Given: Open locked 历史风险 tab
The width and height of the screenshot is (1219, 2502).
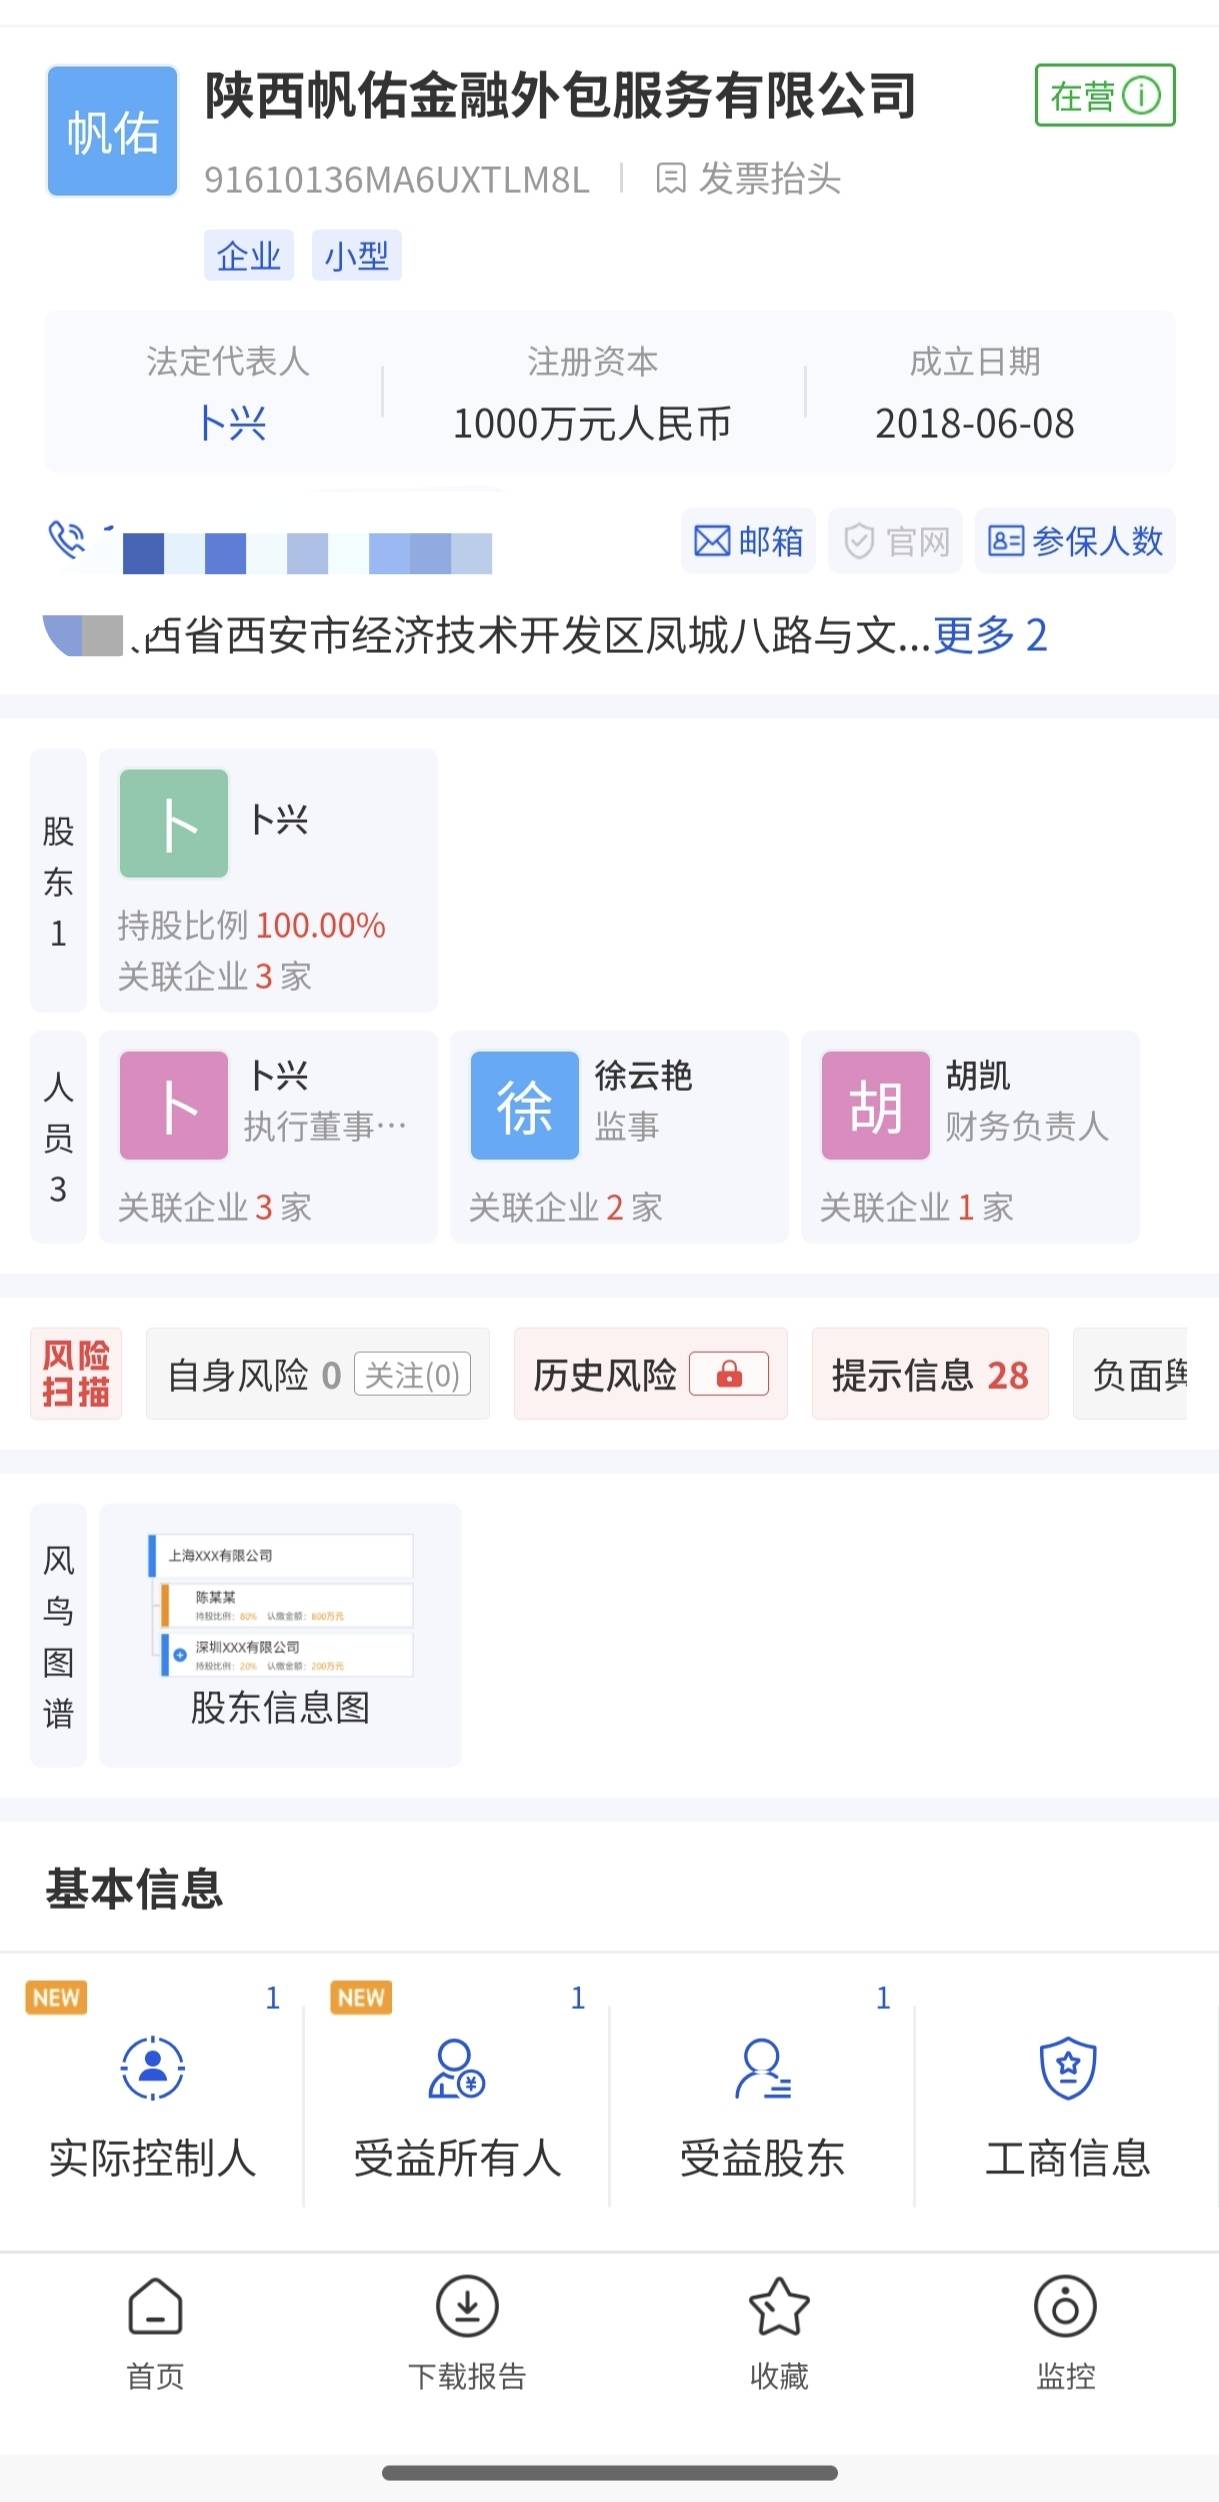Looking at the screenshot, I should [x=650, y=1374].
